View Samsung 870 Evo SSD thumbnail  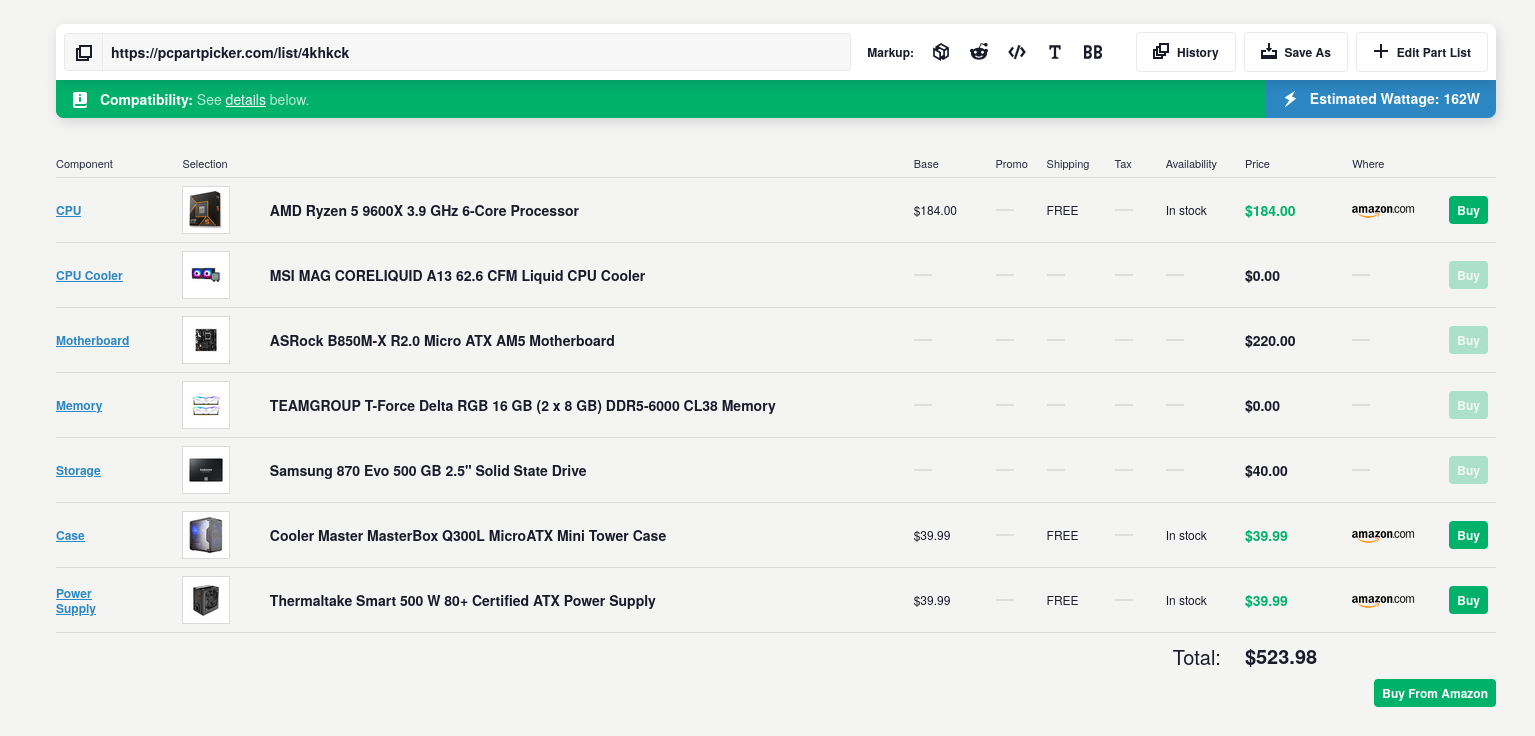[x=206, y=470]
